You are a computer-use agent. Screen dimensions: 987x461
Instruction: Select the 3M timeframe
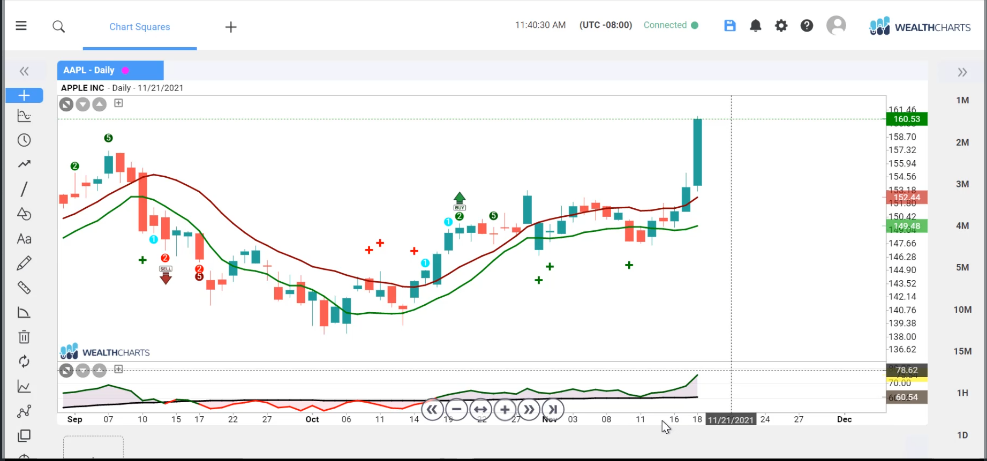[962, 184]
